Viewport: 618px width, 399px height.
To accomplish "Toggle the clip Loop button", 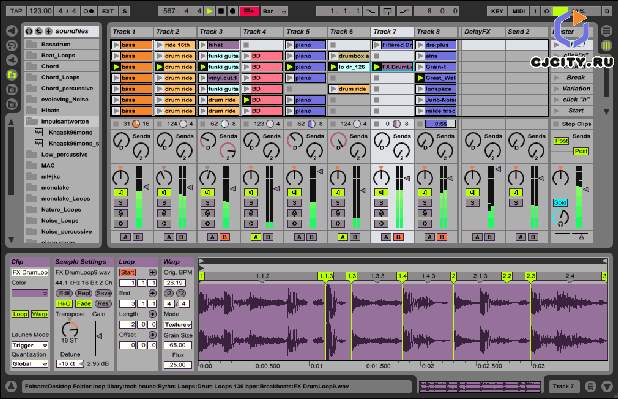I will pyautogui.click(x=20, y=314).
